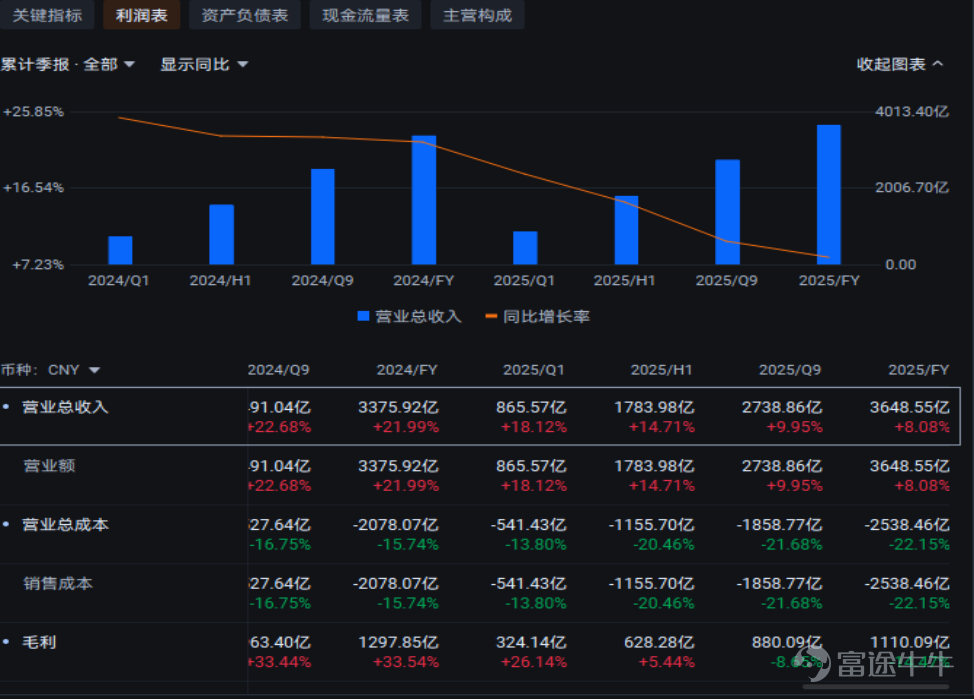Viewport: 974px width, 700px height.
Task: Click the 2025/FY revenue bar
Action: coord(829,194)
